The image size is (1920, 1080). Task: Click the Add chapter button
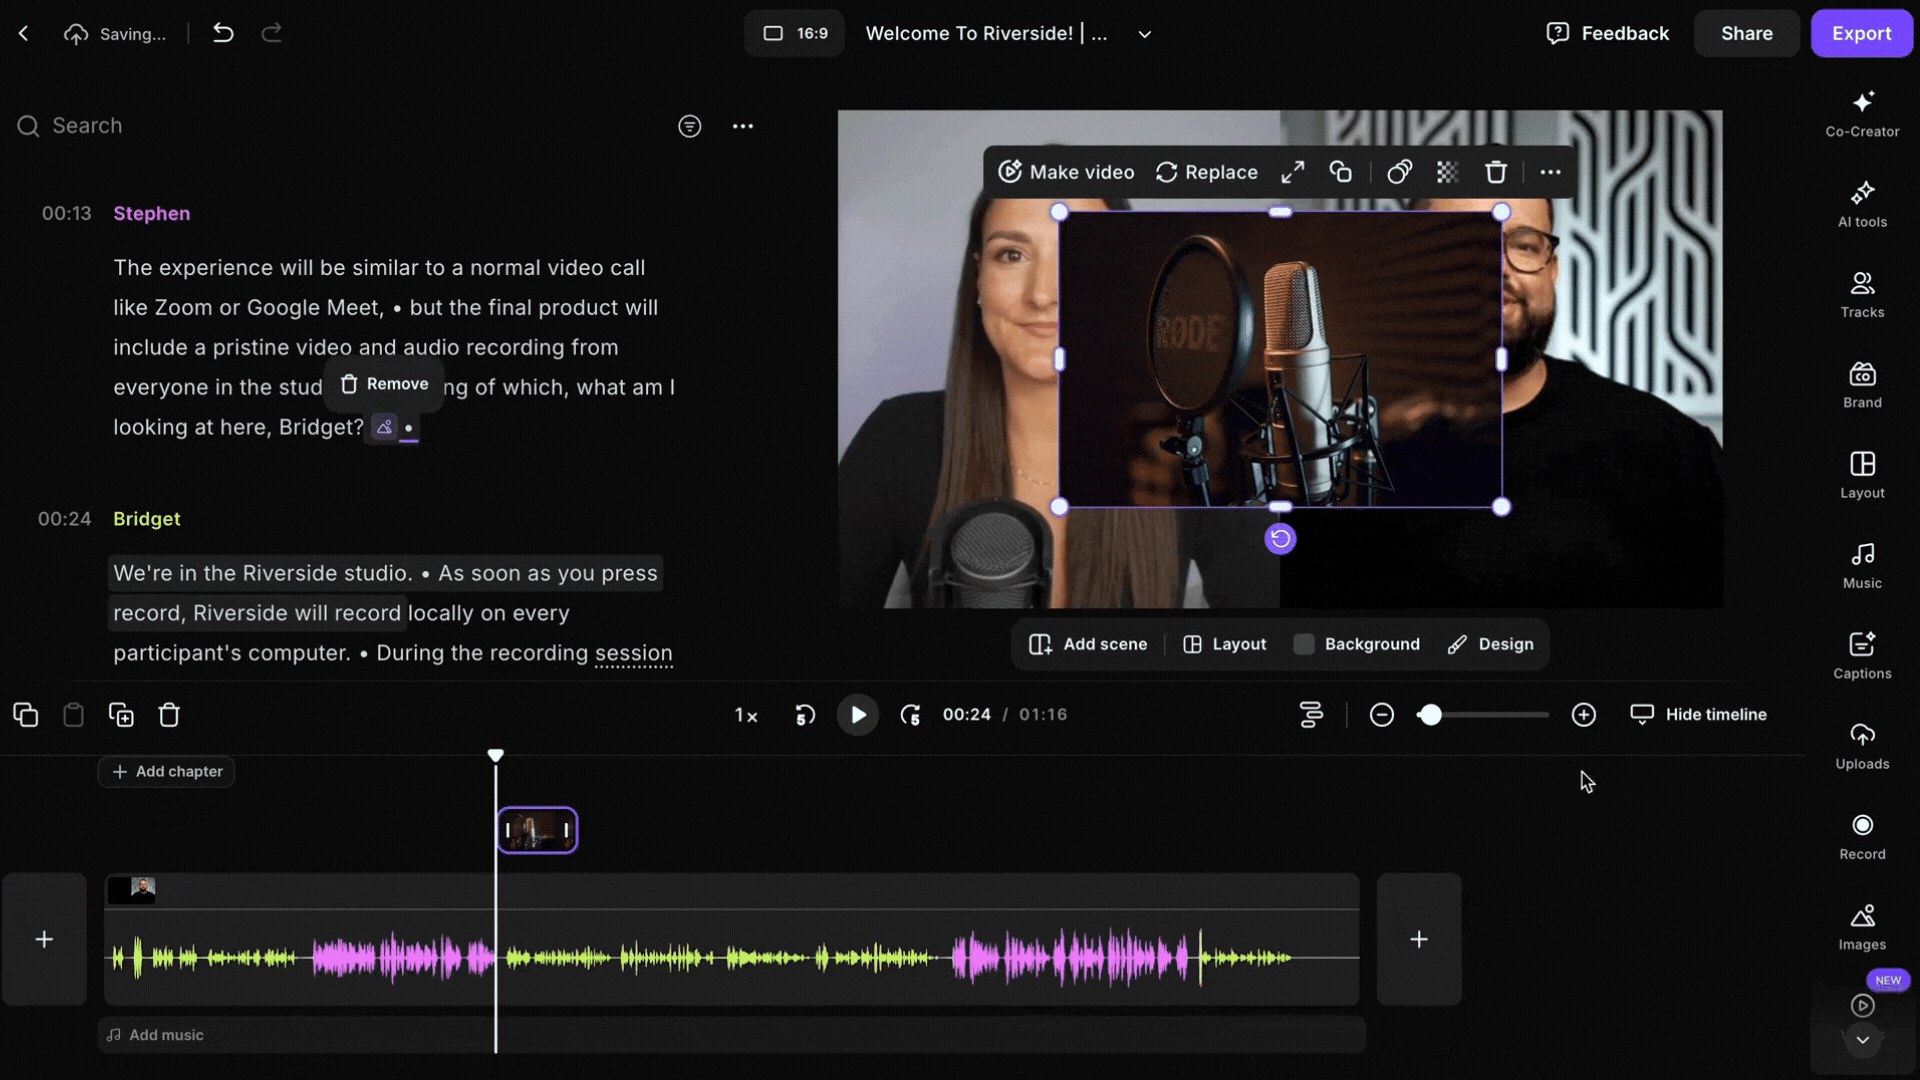tap(167, 771)
